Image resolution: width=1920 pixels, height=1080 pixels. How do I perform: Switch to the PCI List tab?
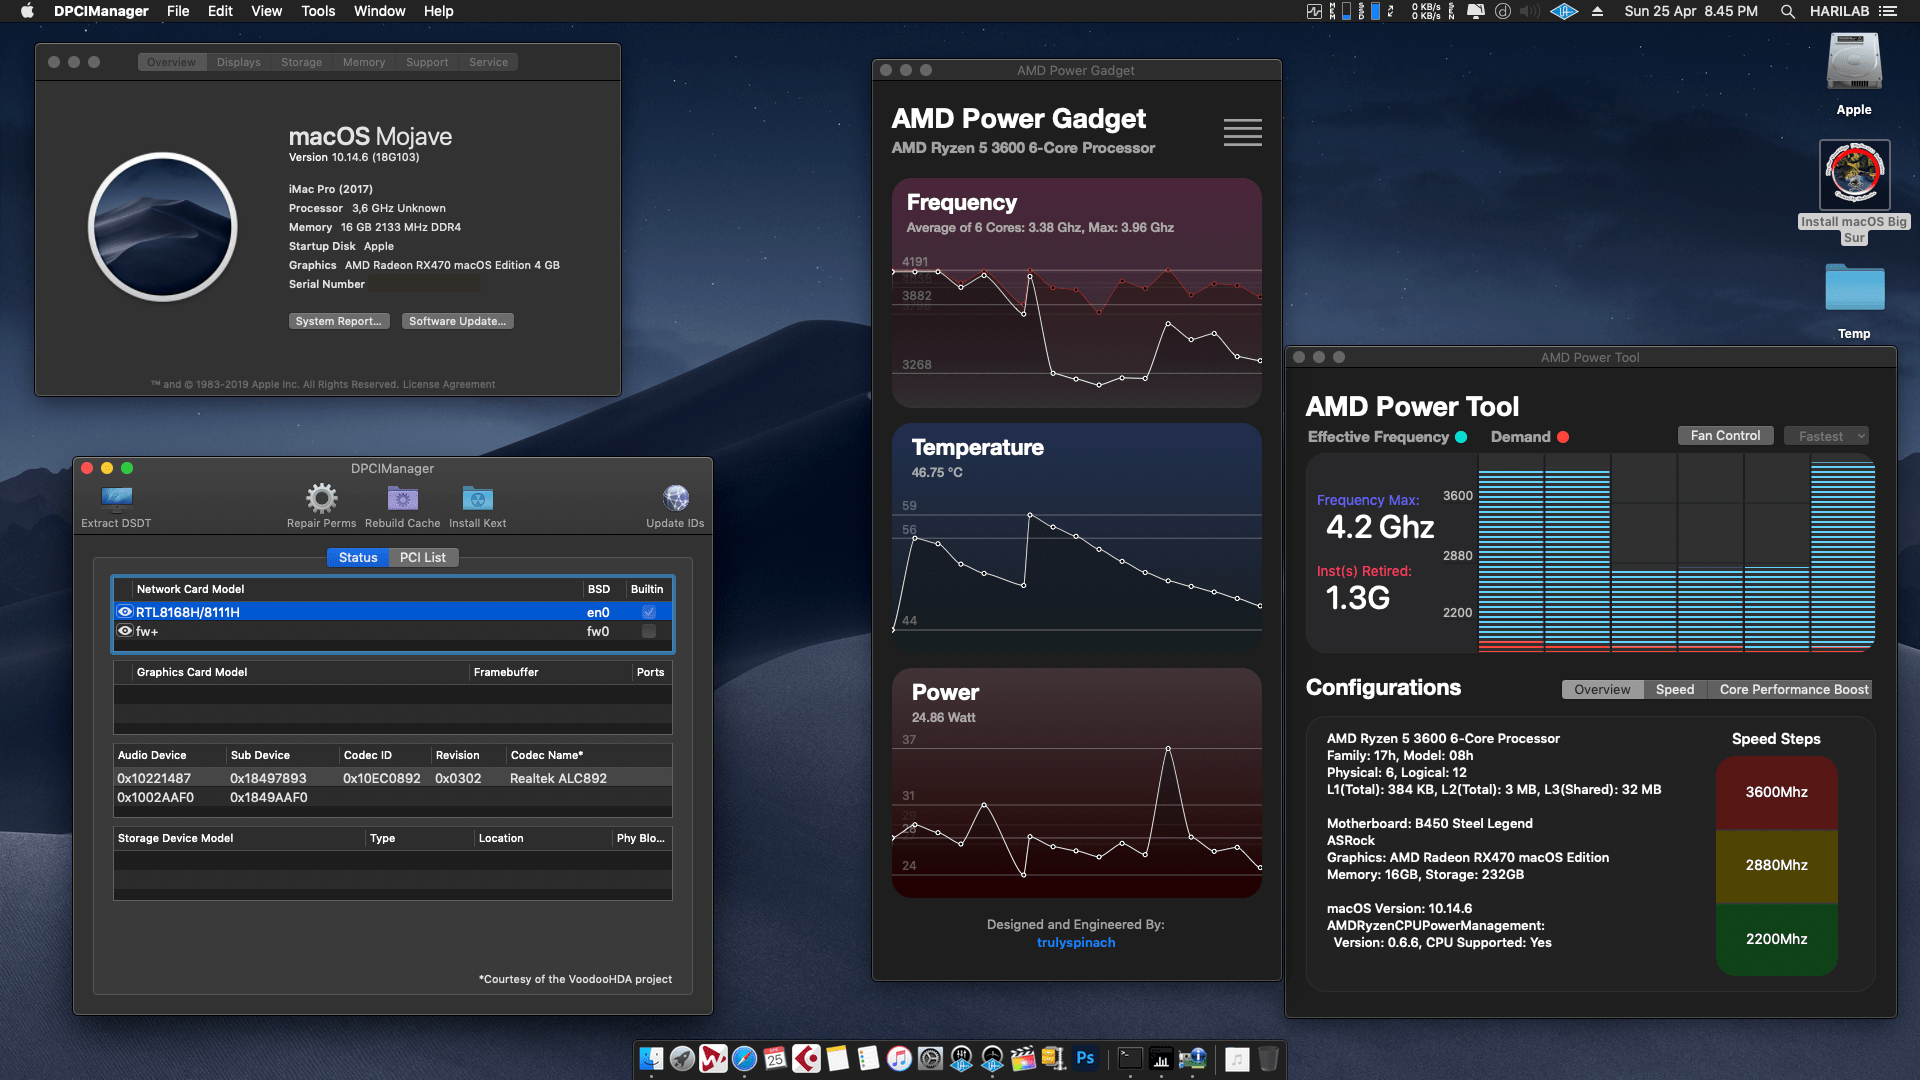423,557
